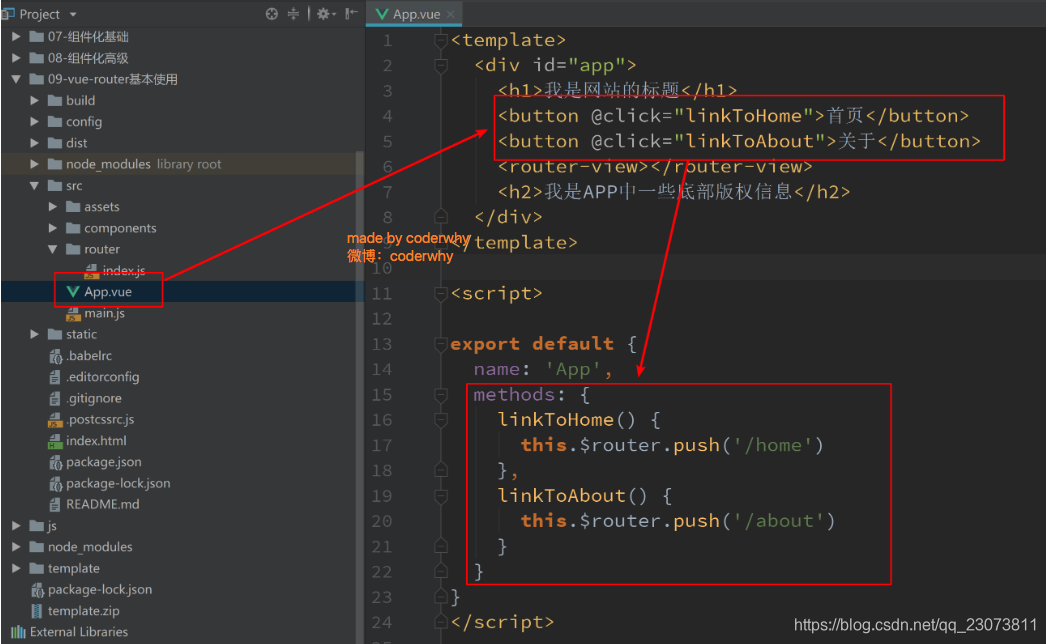This screenshot has width=1046, height=644.
Task: Click the README.md file icon
Action: click(55, 505)
